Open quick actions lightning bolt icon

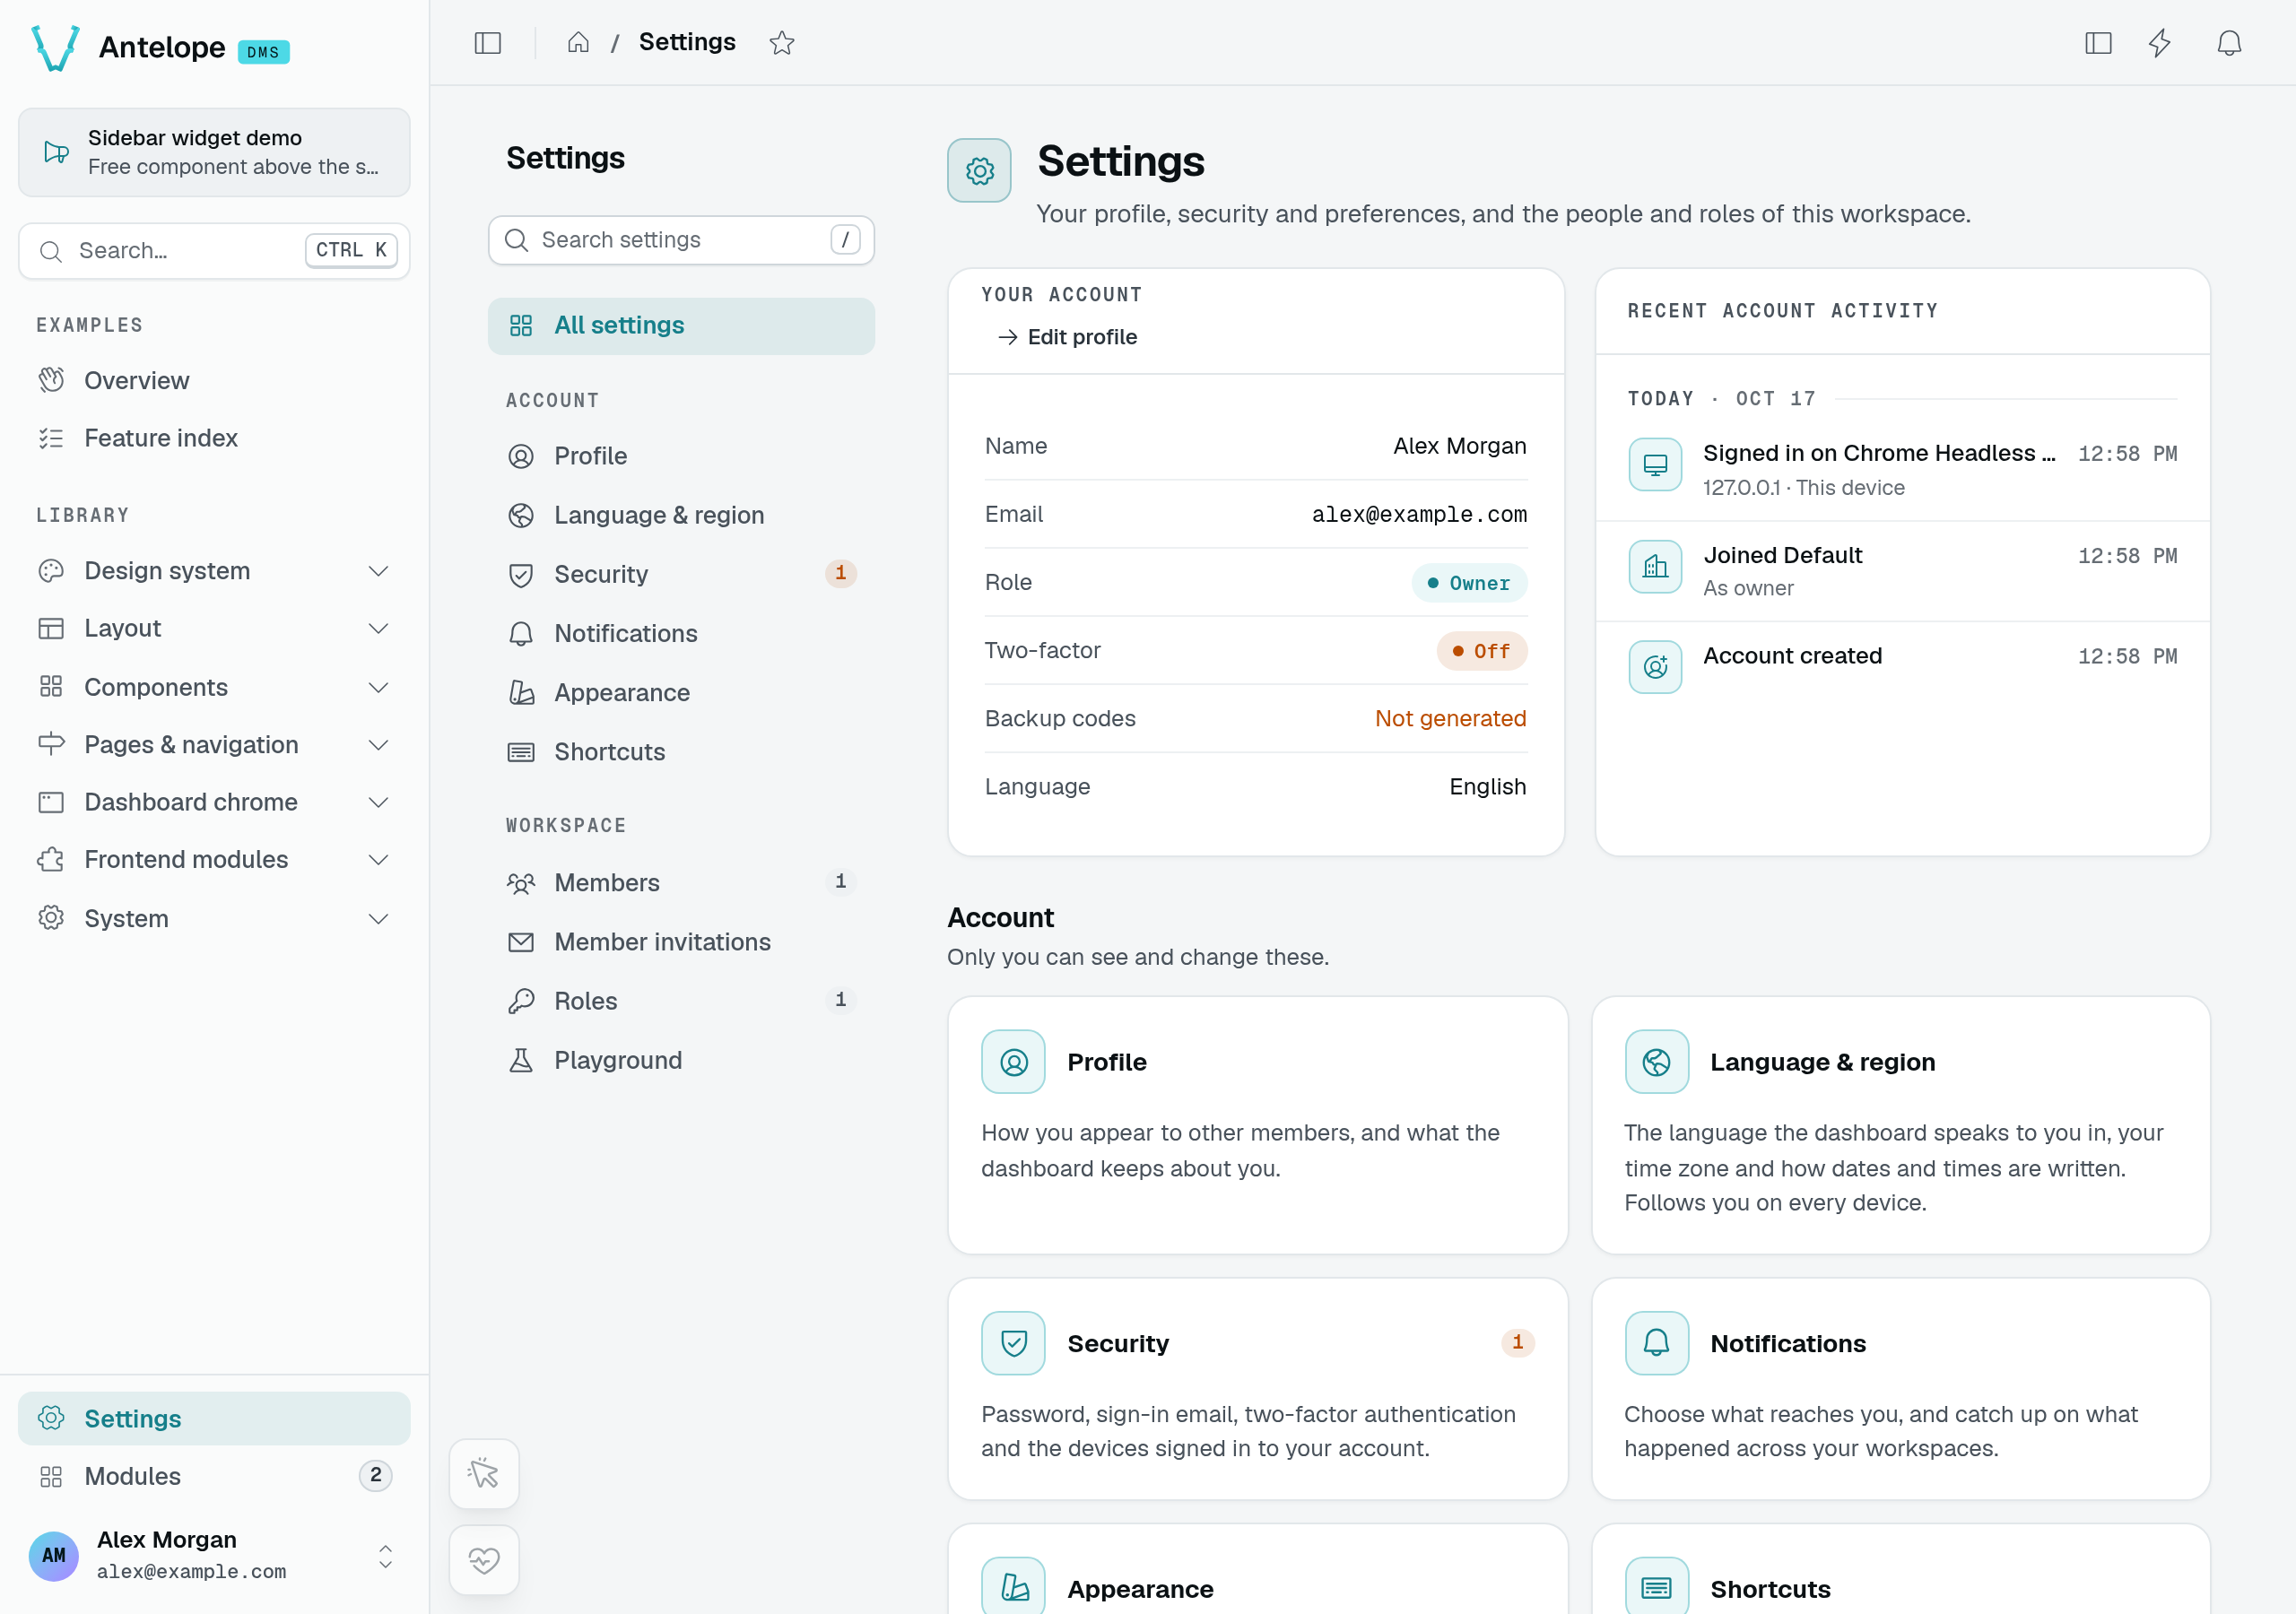tap(2160, 43)
